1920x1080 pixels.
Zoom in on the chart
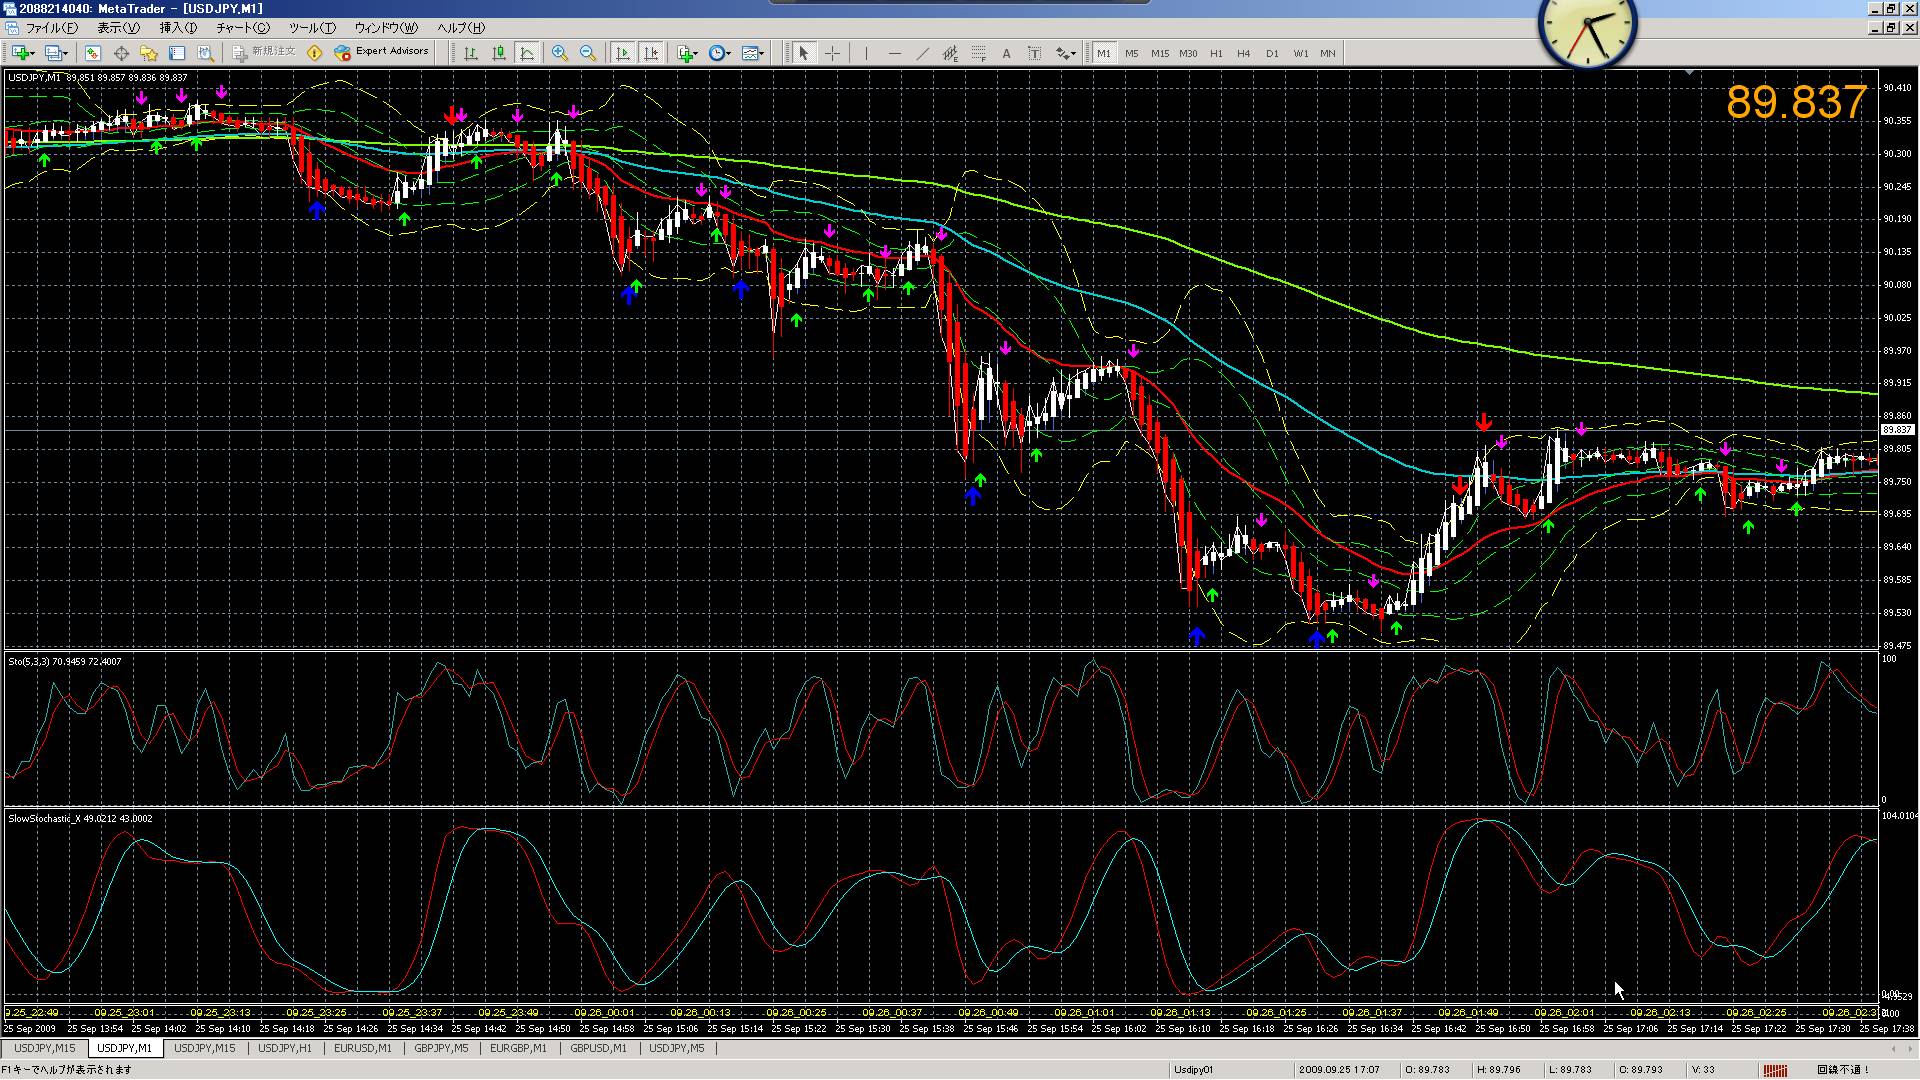pyautogui.click(x=560, y=53)
